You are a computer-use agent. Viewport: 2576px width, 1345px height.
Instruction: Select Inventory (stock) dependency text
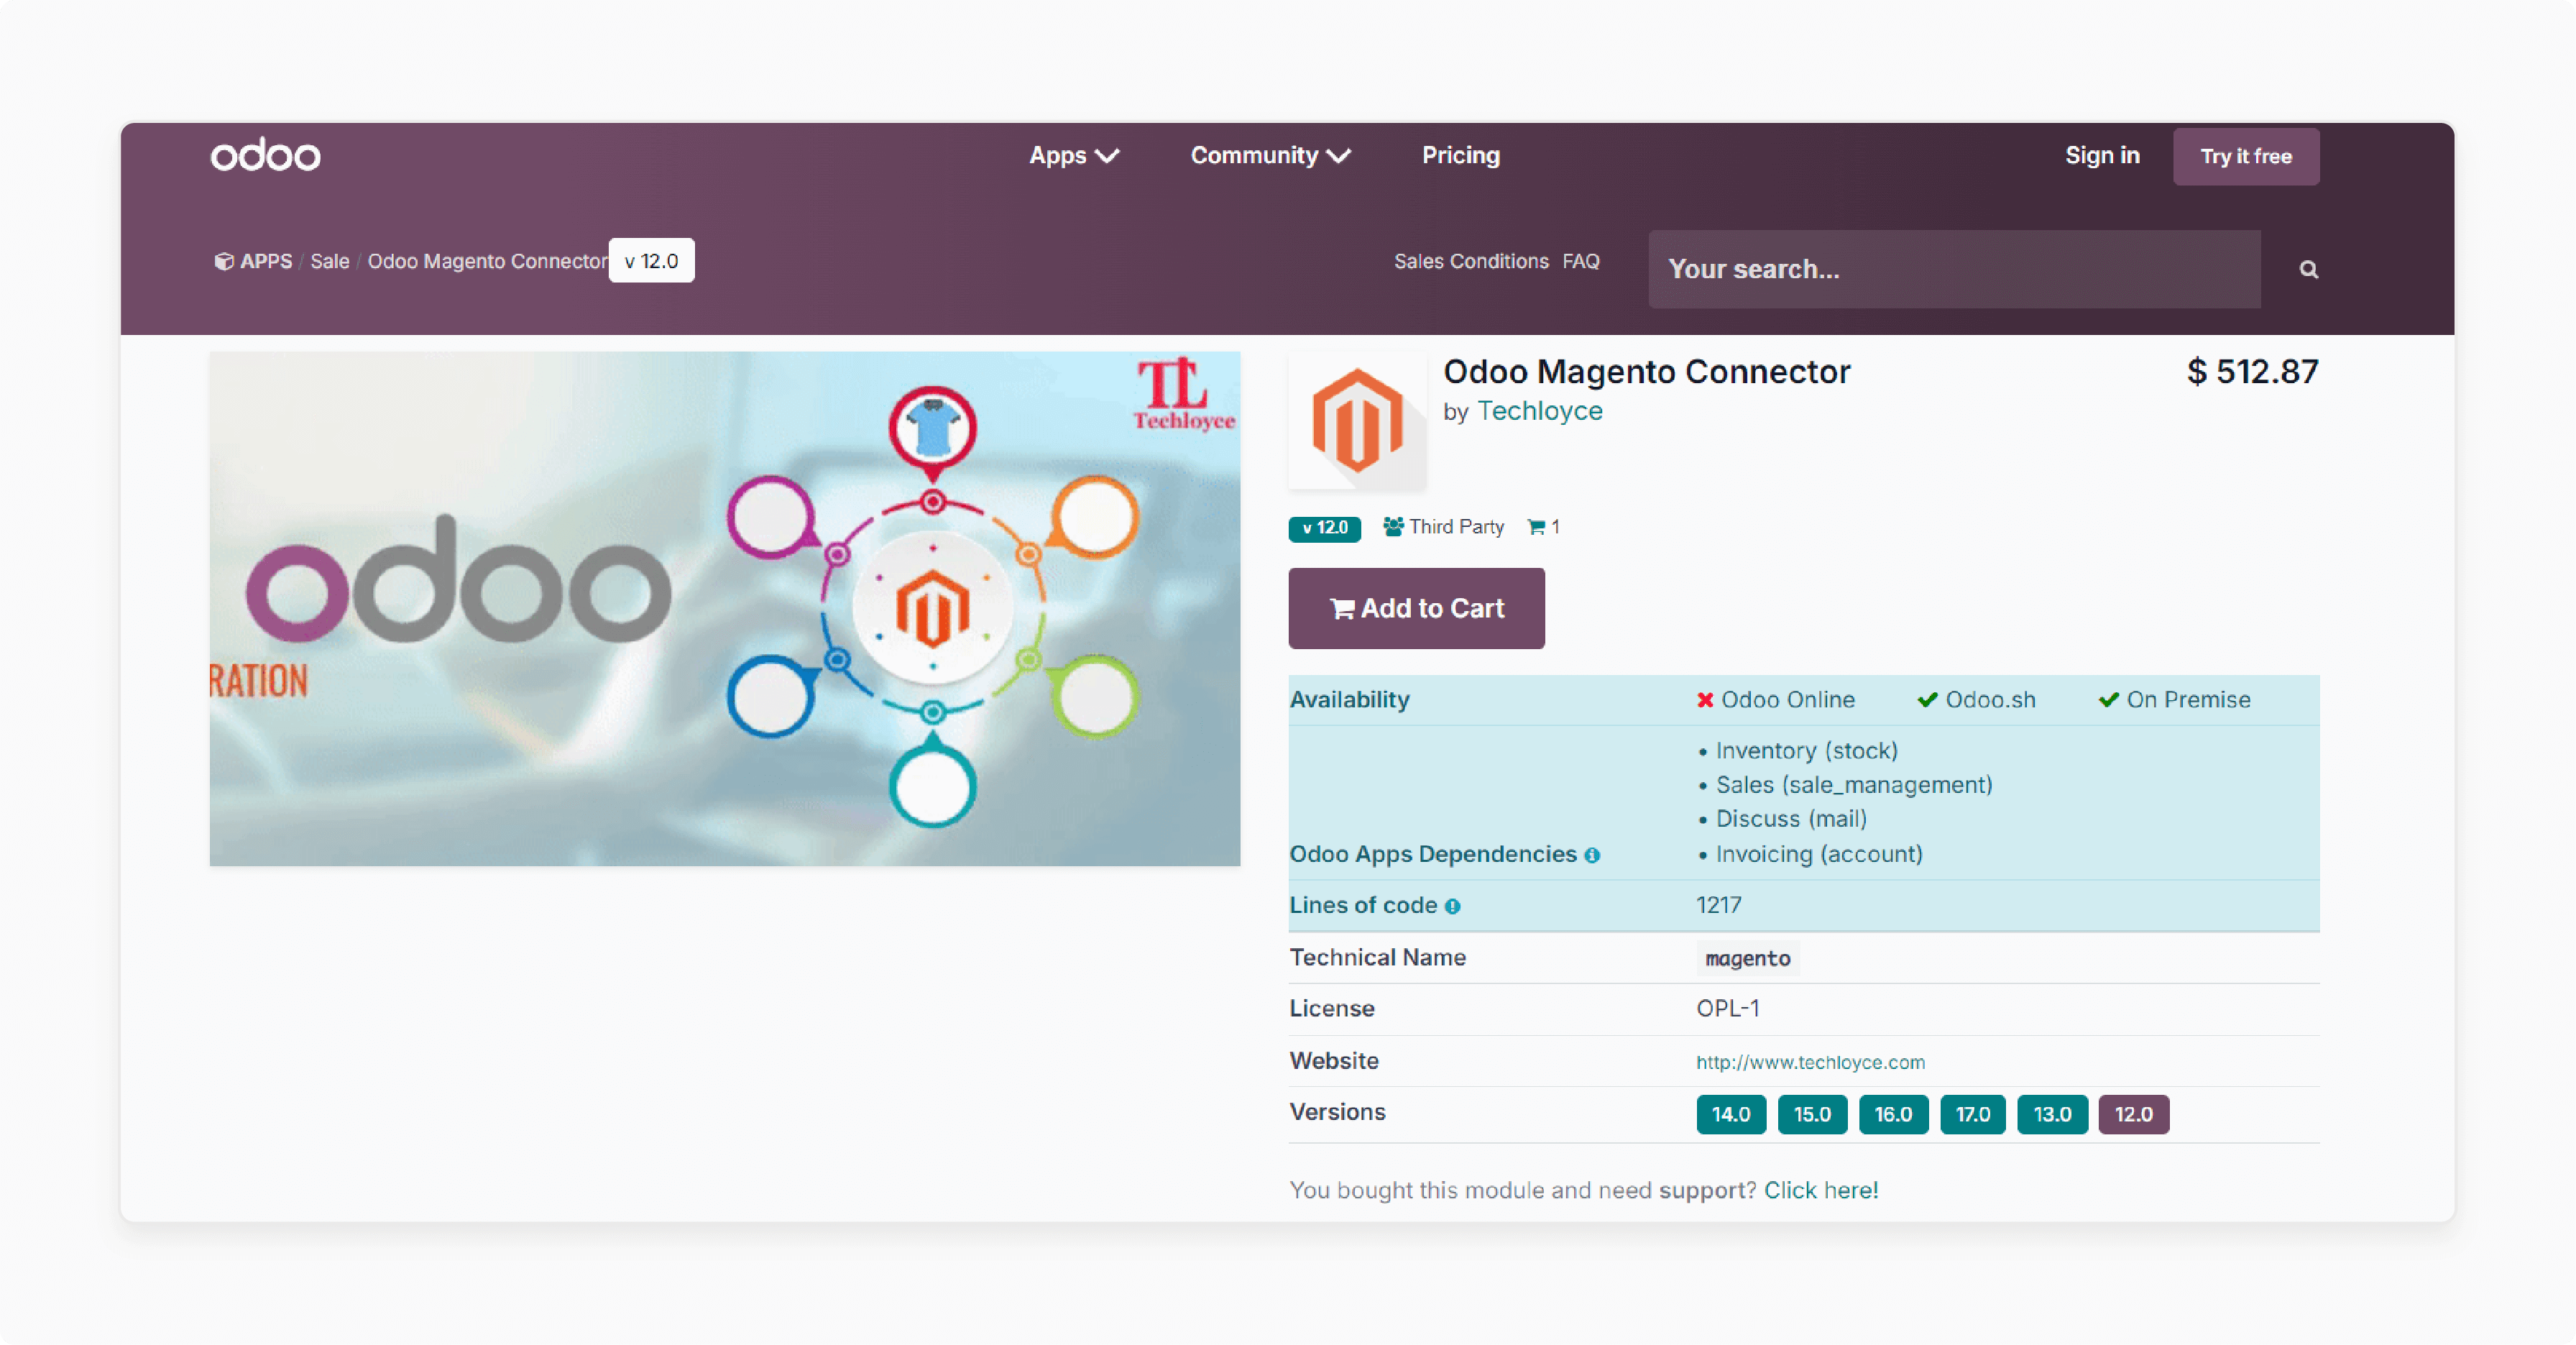tap(1806, 751)
